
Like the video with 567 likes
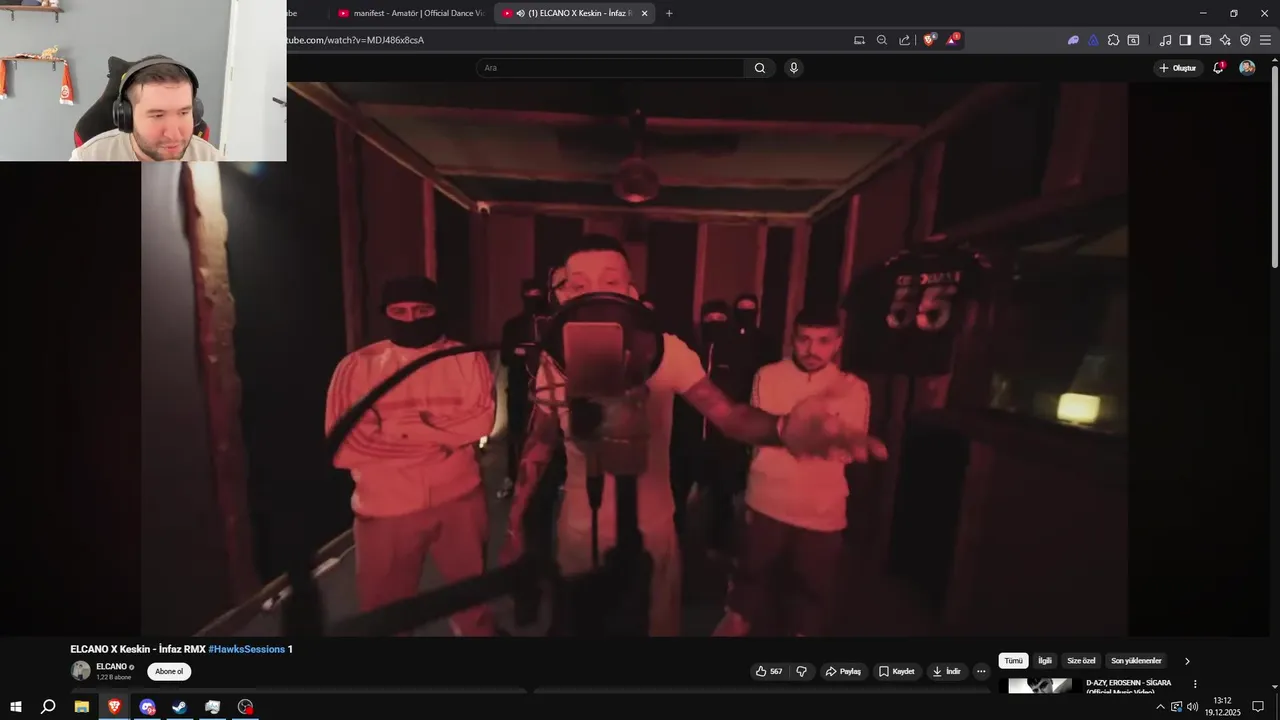pos(768,671)
